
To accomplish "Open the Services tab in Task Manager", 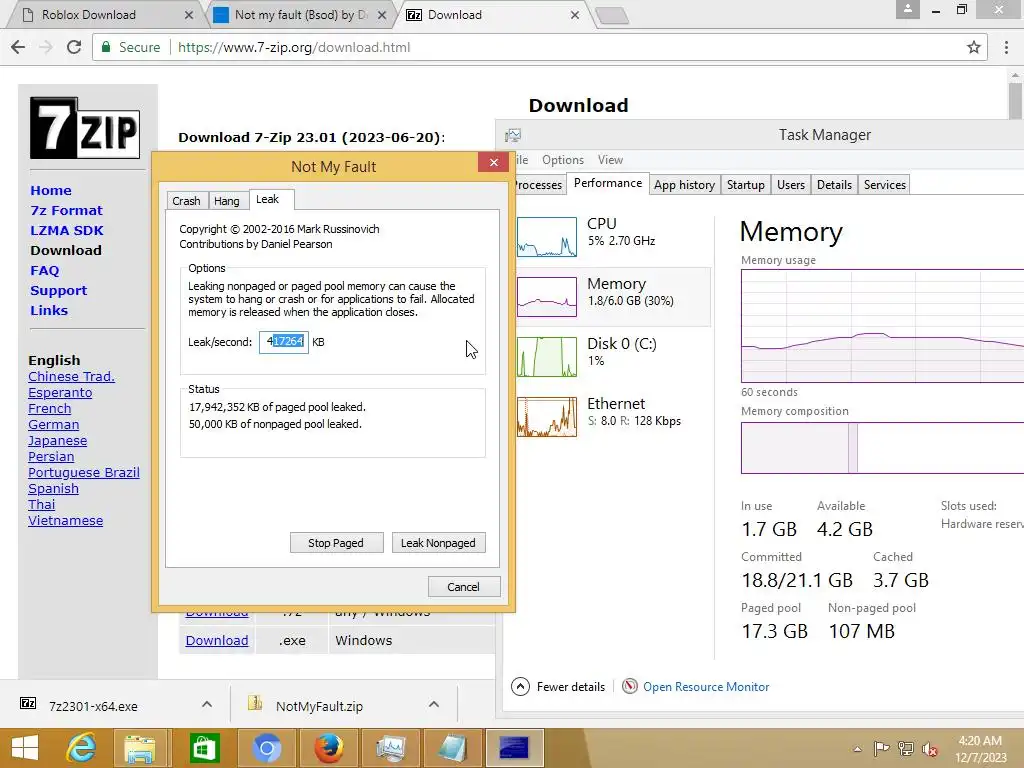I will click(885, 185).
